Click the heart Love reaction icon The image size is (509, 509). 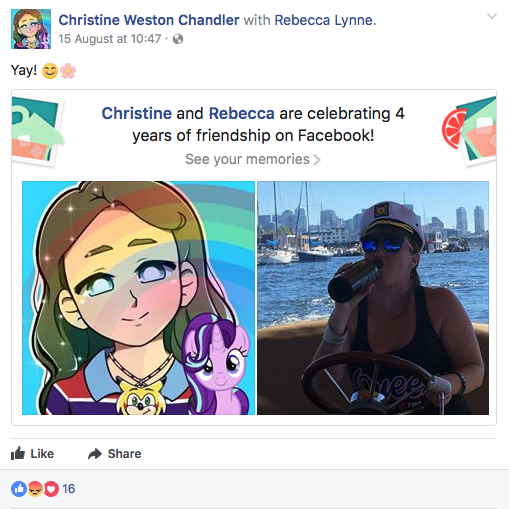tap(51, 489)
